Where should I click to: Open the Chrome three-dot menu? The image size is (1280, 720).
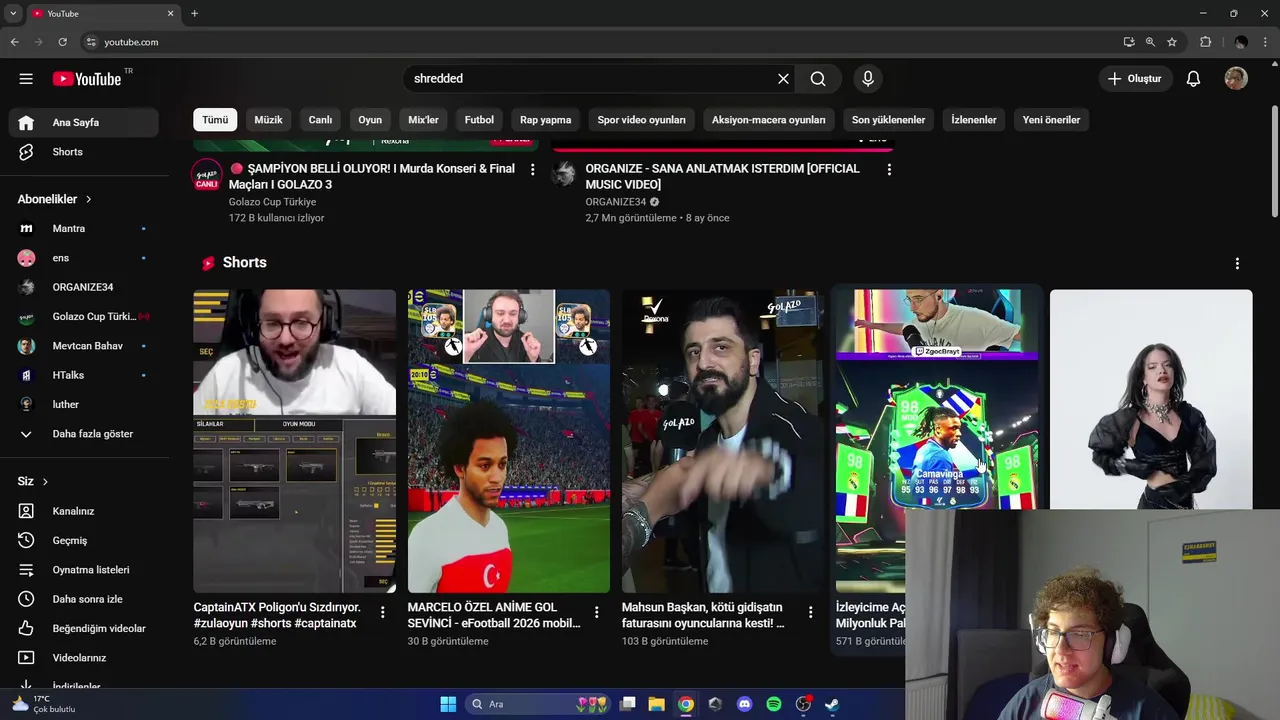(1266, 42)
